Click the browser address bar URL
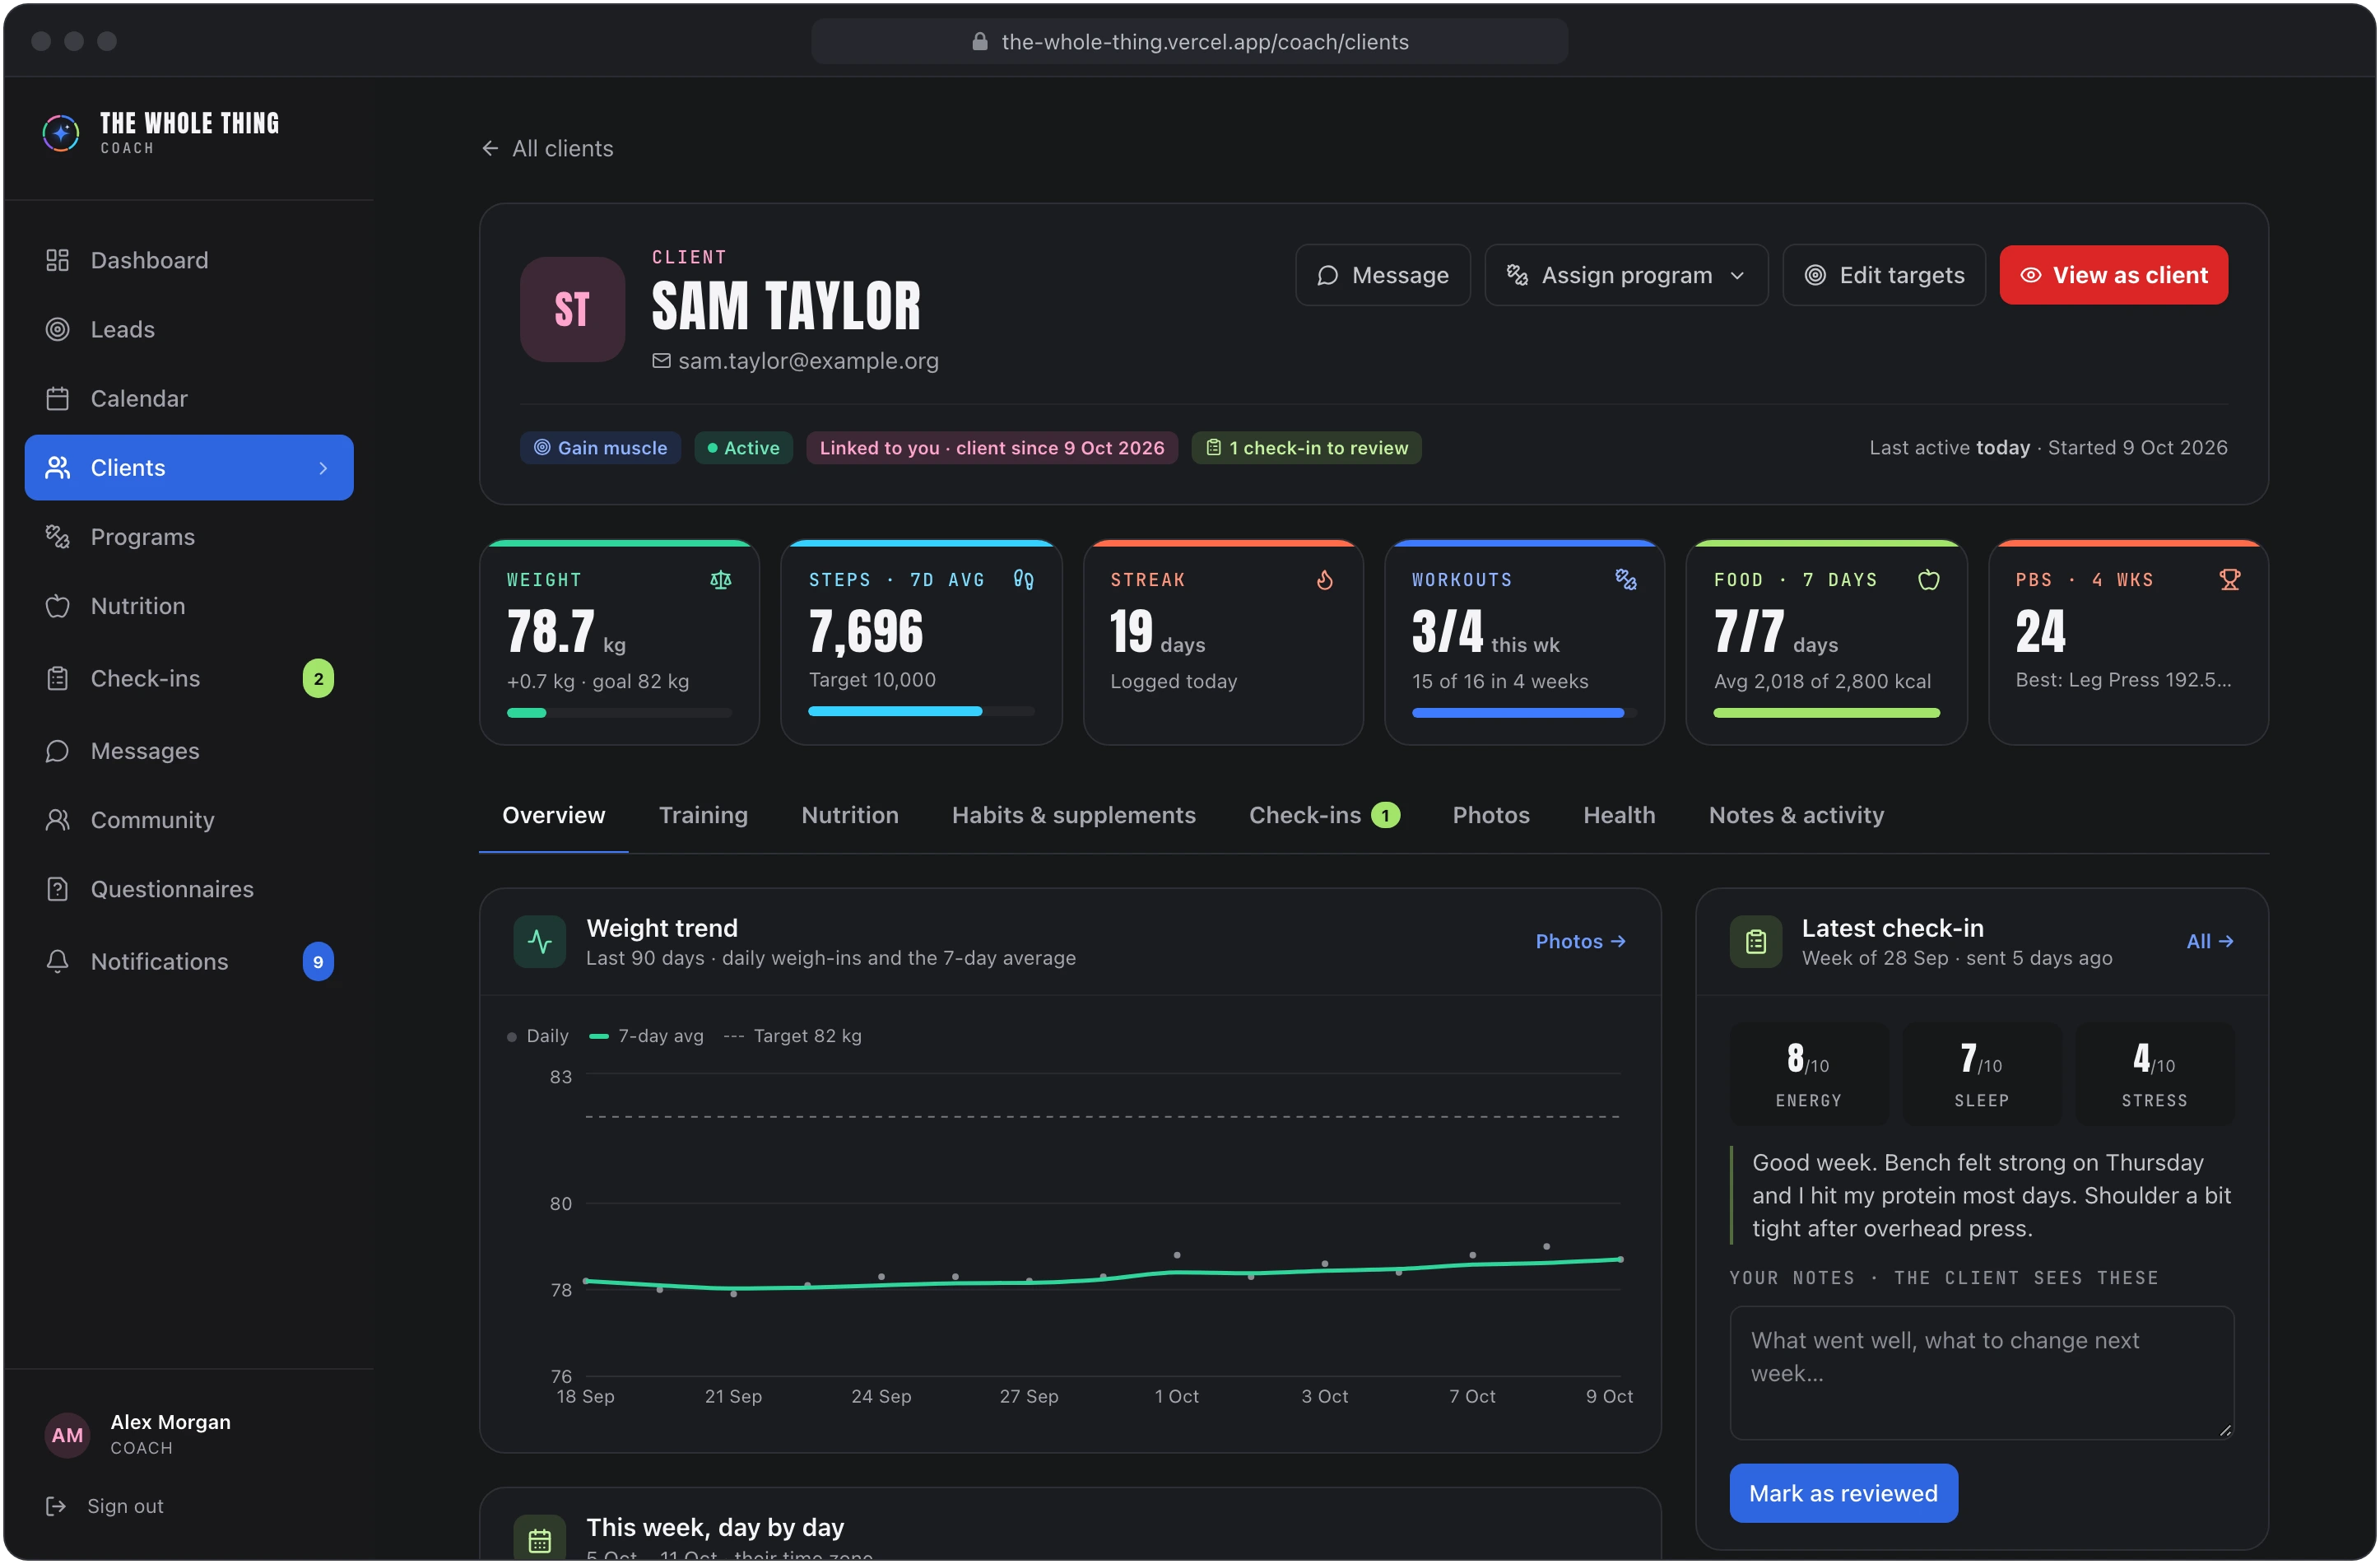2380x1564 pixels. point(1189,41)
